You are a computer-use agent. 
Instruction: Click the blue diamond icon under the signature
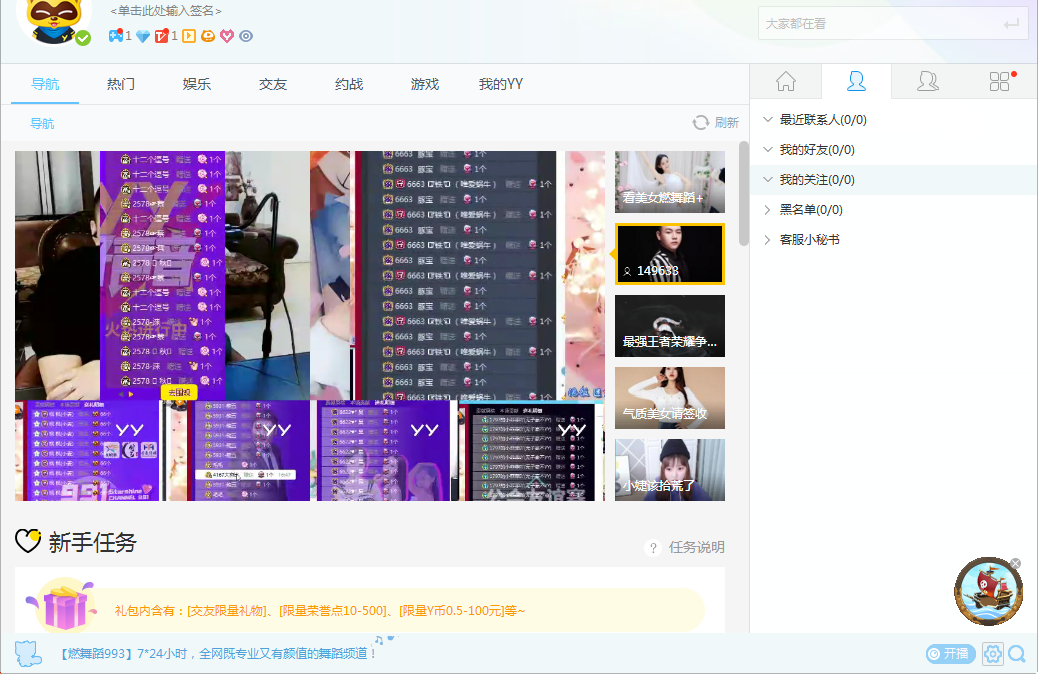pyautogui.click(x=141, y=35)
